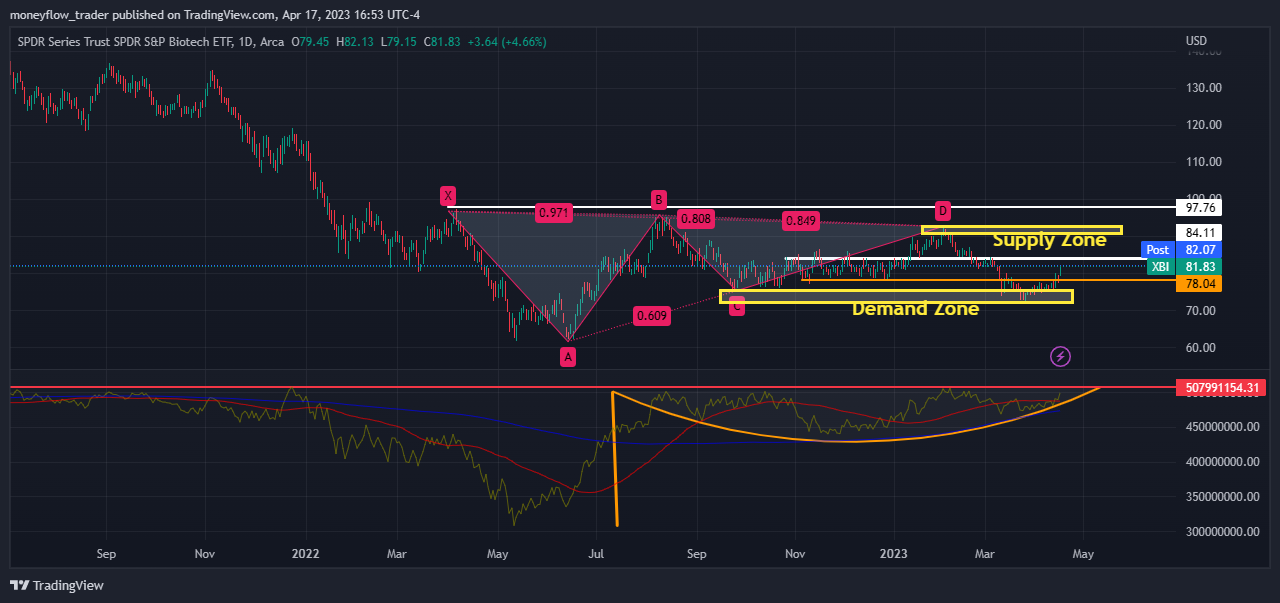Viewport: 1280px width, 603px height.
Task: Select the A point label of the pattern
Action: [x=567, y=356]
